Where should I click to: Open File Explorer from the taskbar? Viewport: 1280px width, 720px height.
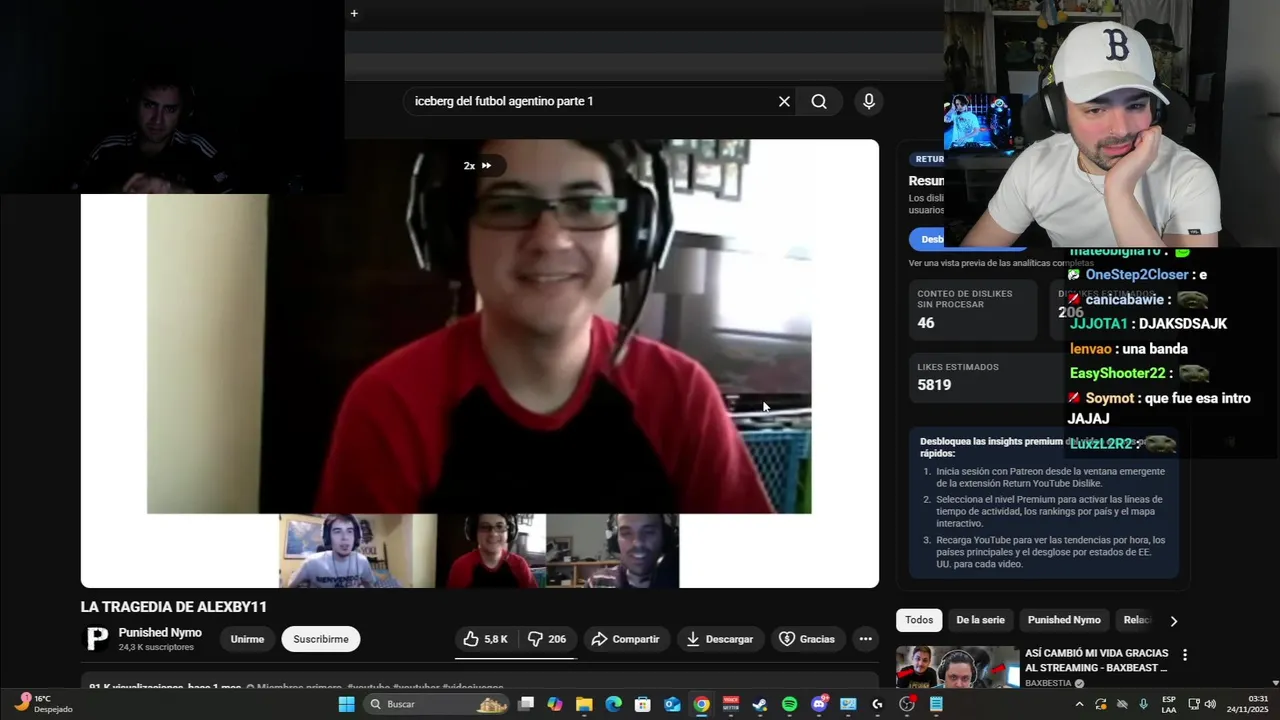tap(584, 704)
